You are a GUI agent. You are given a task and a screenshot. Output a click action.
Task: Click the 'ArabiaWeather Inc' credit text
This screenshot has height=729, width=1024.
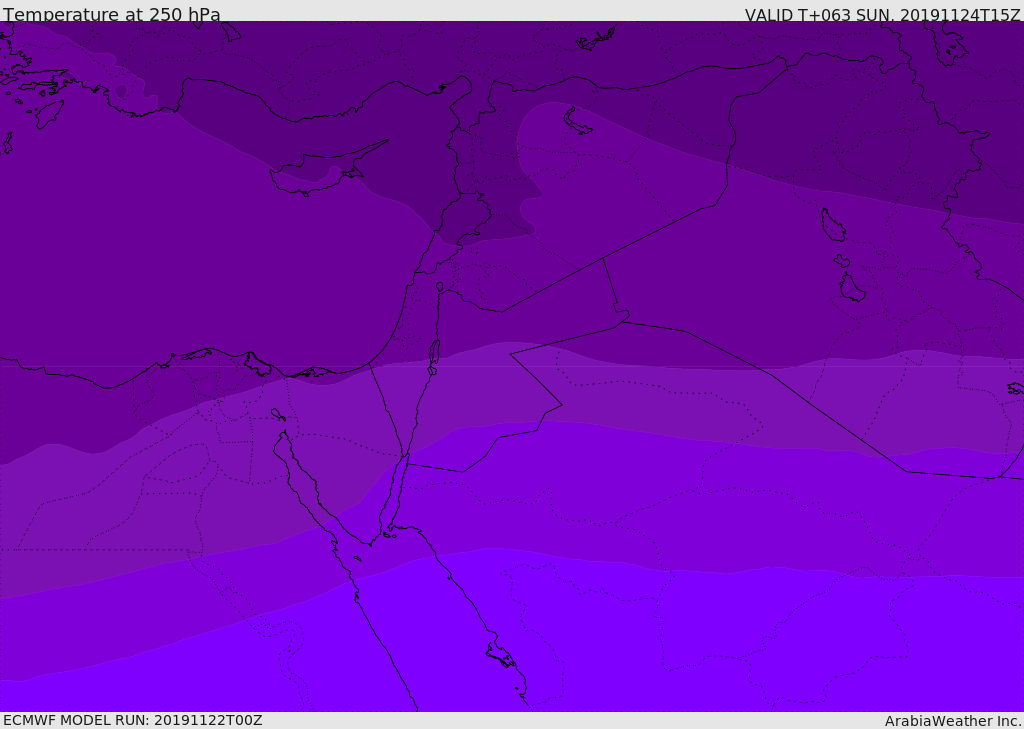[952, 721]
